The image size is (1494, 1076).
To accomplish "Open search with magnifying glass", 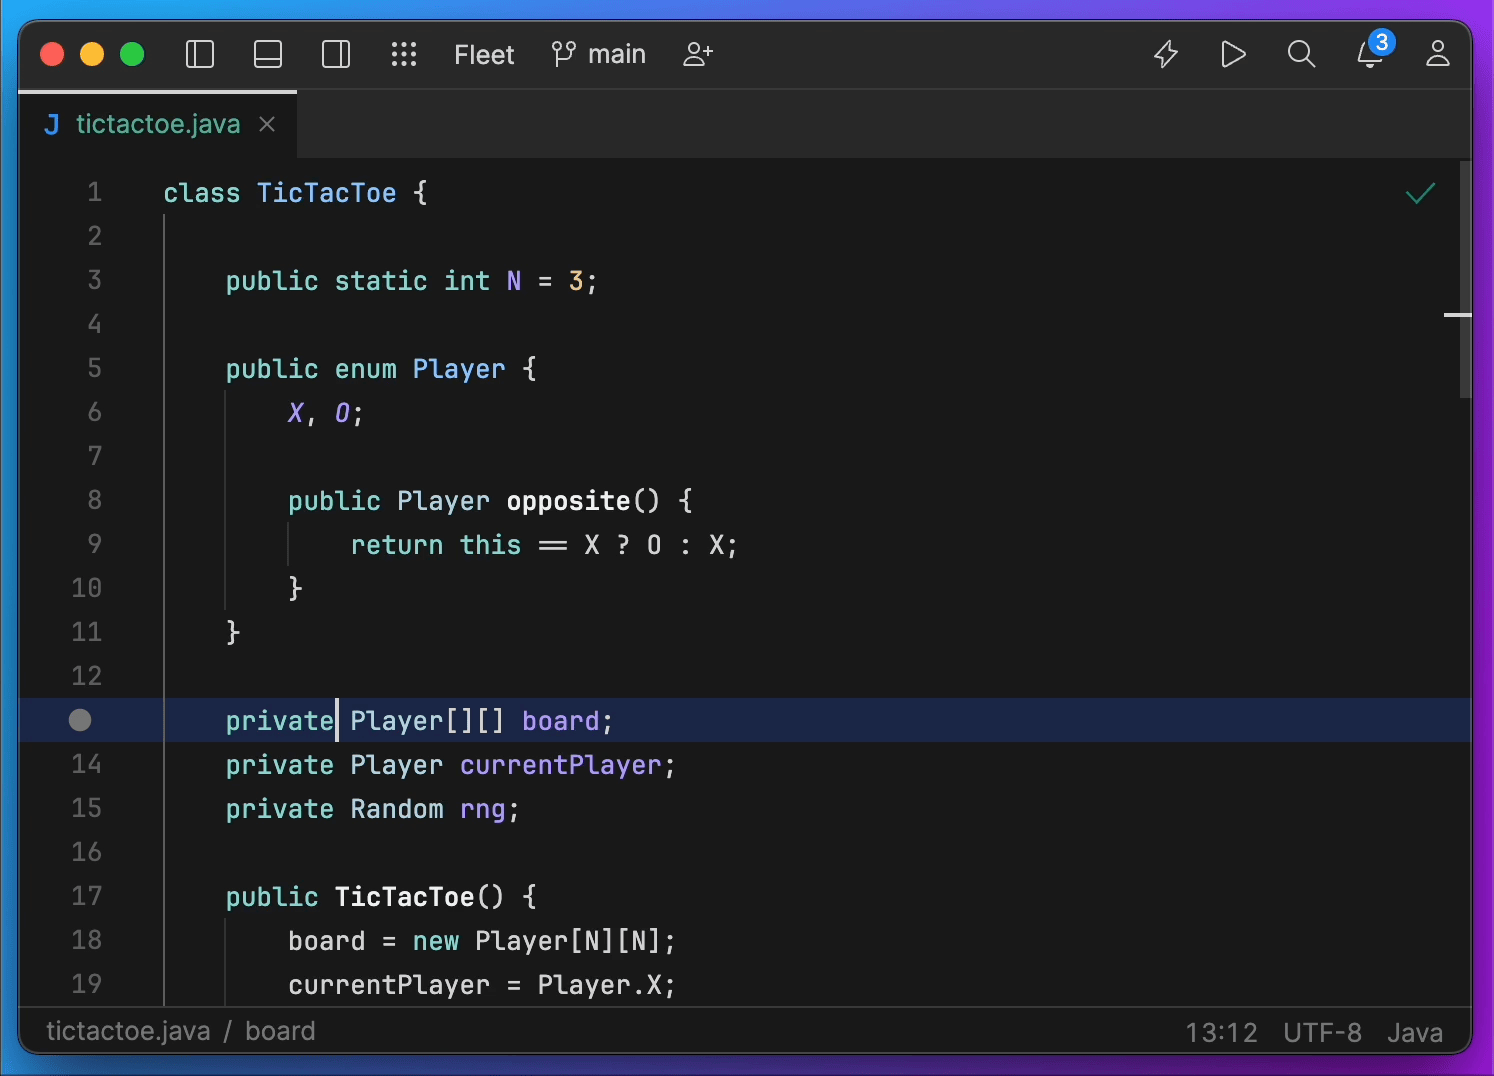I will [x=1301, y=54].
